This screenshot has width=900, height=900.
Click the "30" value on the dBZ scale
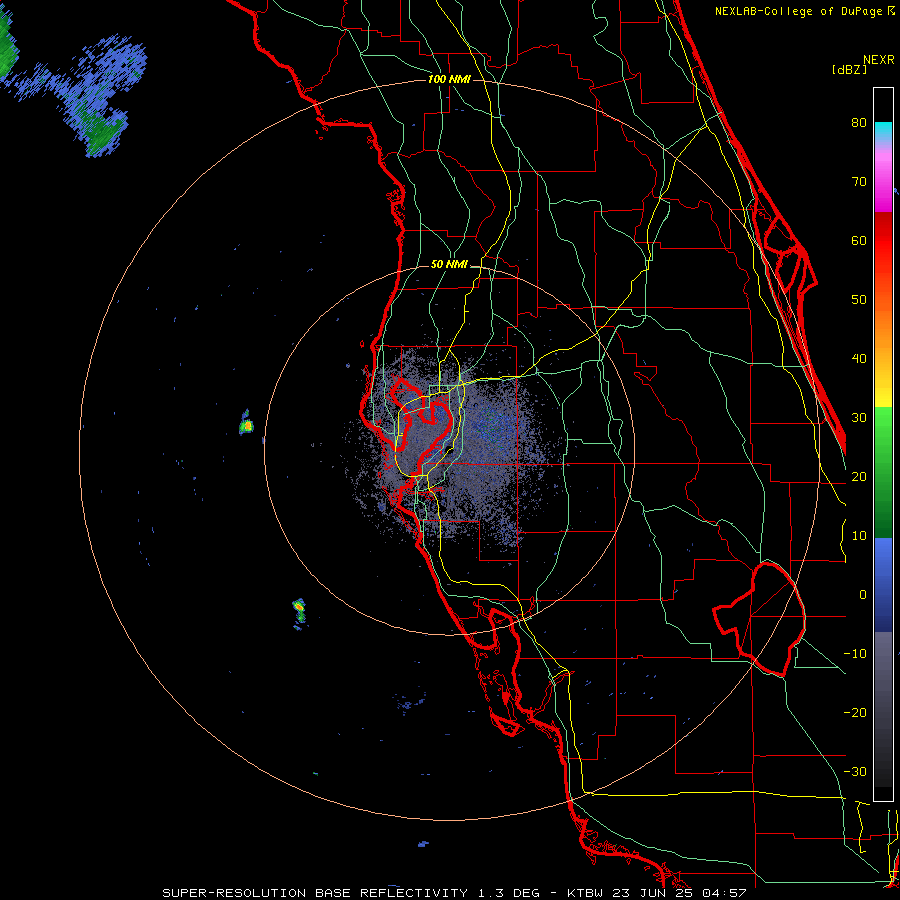(x=859, y=418)
